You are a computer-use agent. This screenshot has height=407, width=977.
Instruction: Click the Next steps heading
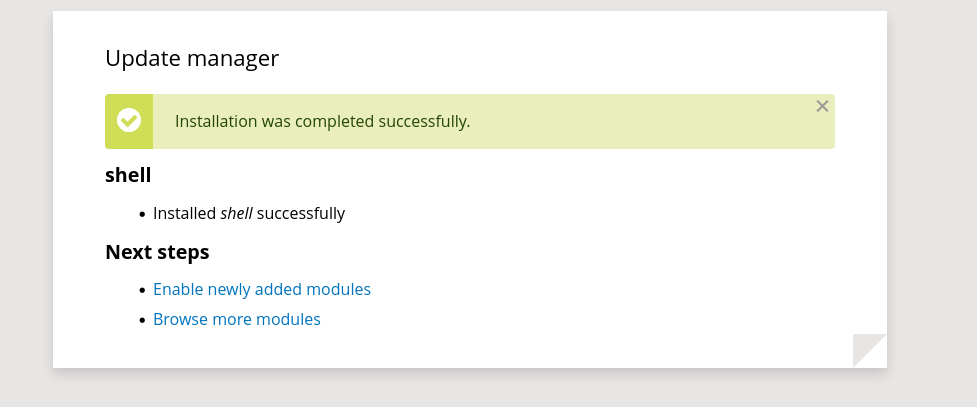(x=157, y=252)
